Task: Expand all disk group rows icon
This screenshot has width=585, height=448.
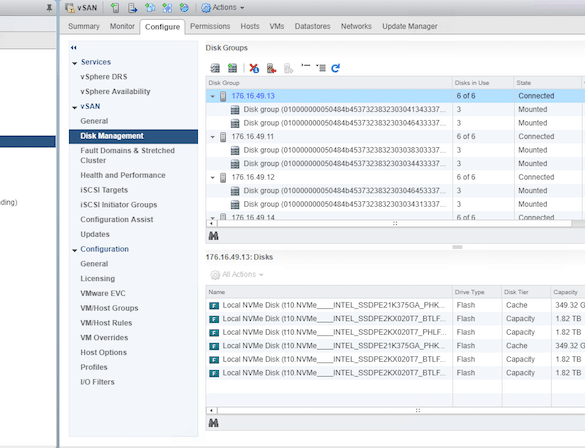Action: point(321,68)
